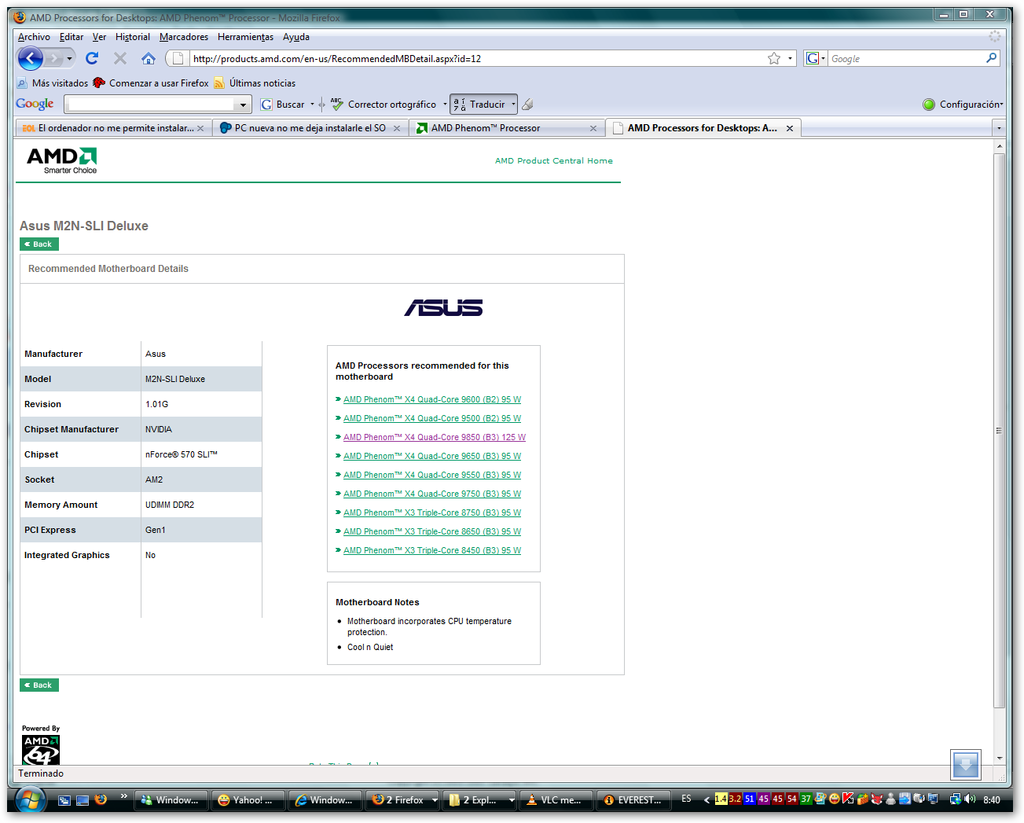Click the Corrector ortográfico button
1024x823 pixels.
[x=383, y=105]
